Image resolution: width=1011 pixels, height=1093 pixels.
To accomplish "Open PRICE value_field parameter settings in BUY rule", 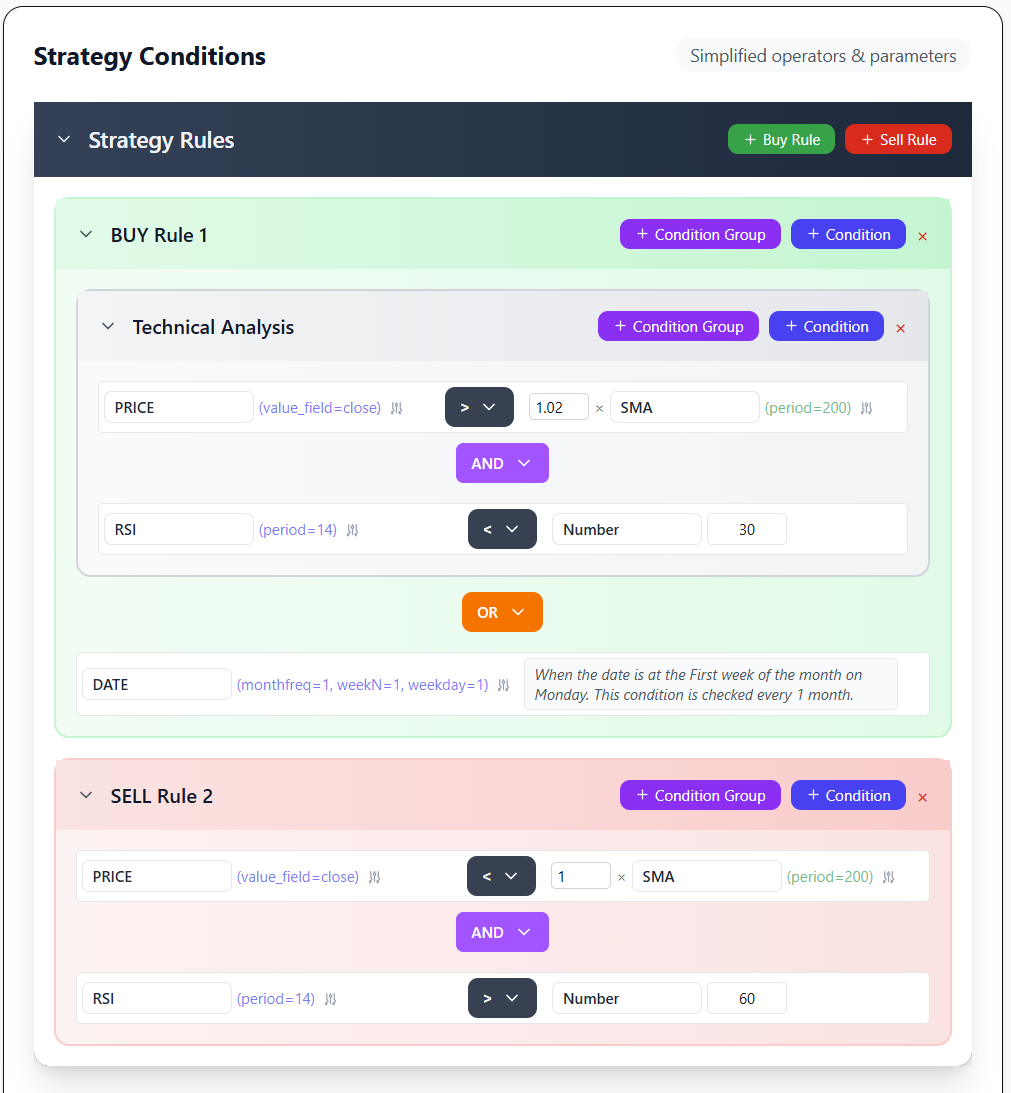I will (396, 407).
